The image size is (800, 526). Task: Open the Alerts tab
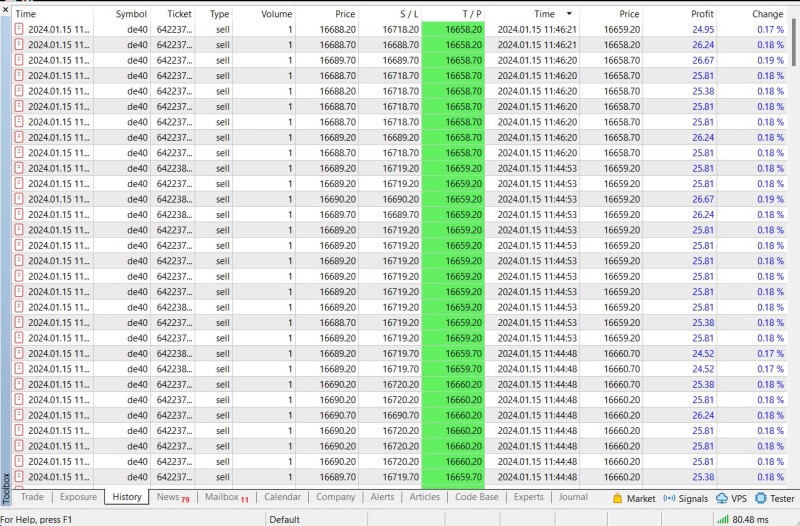coord(382,497)
